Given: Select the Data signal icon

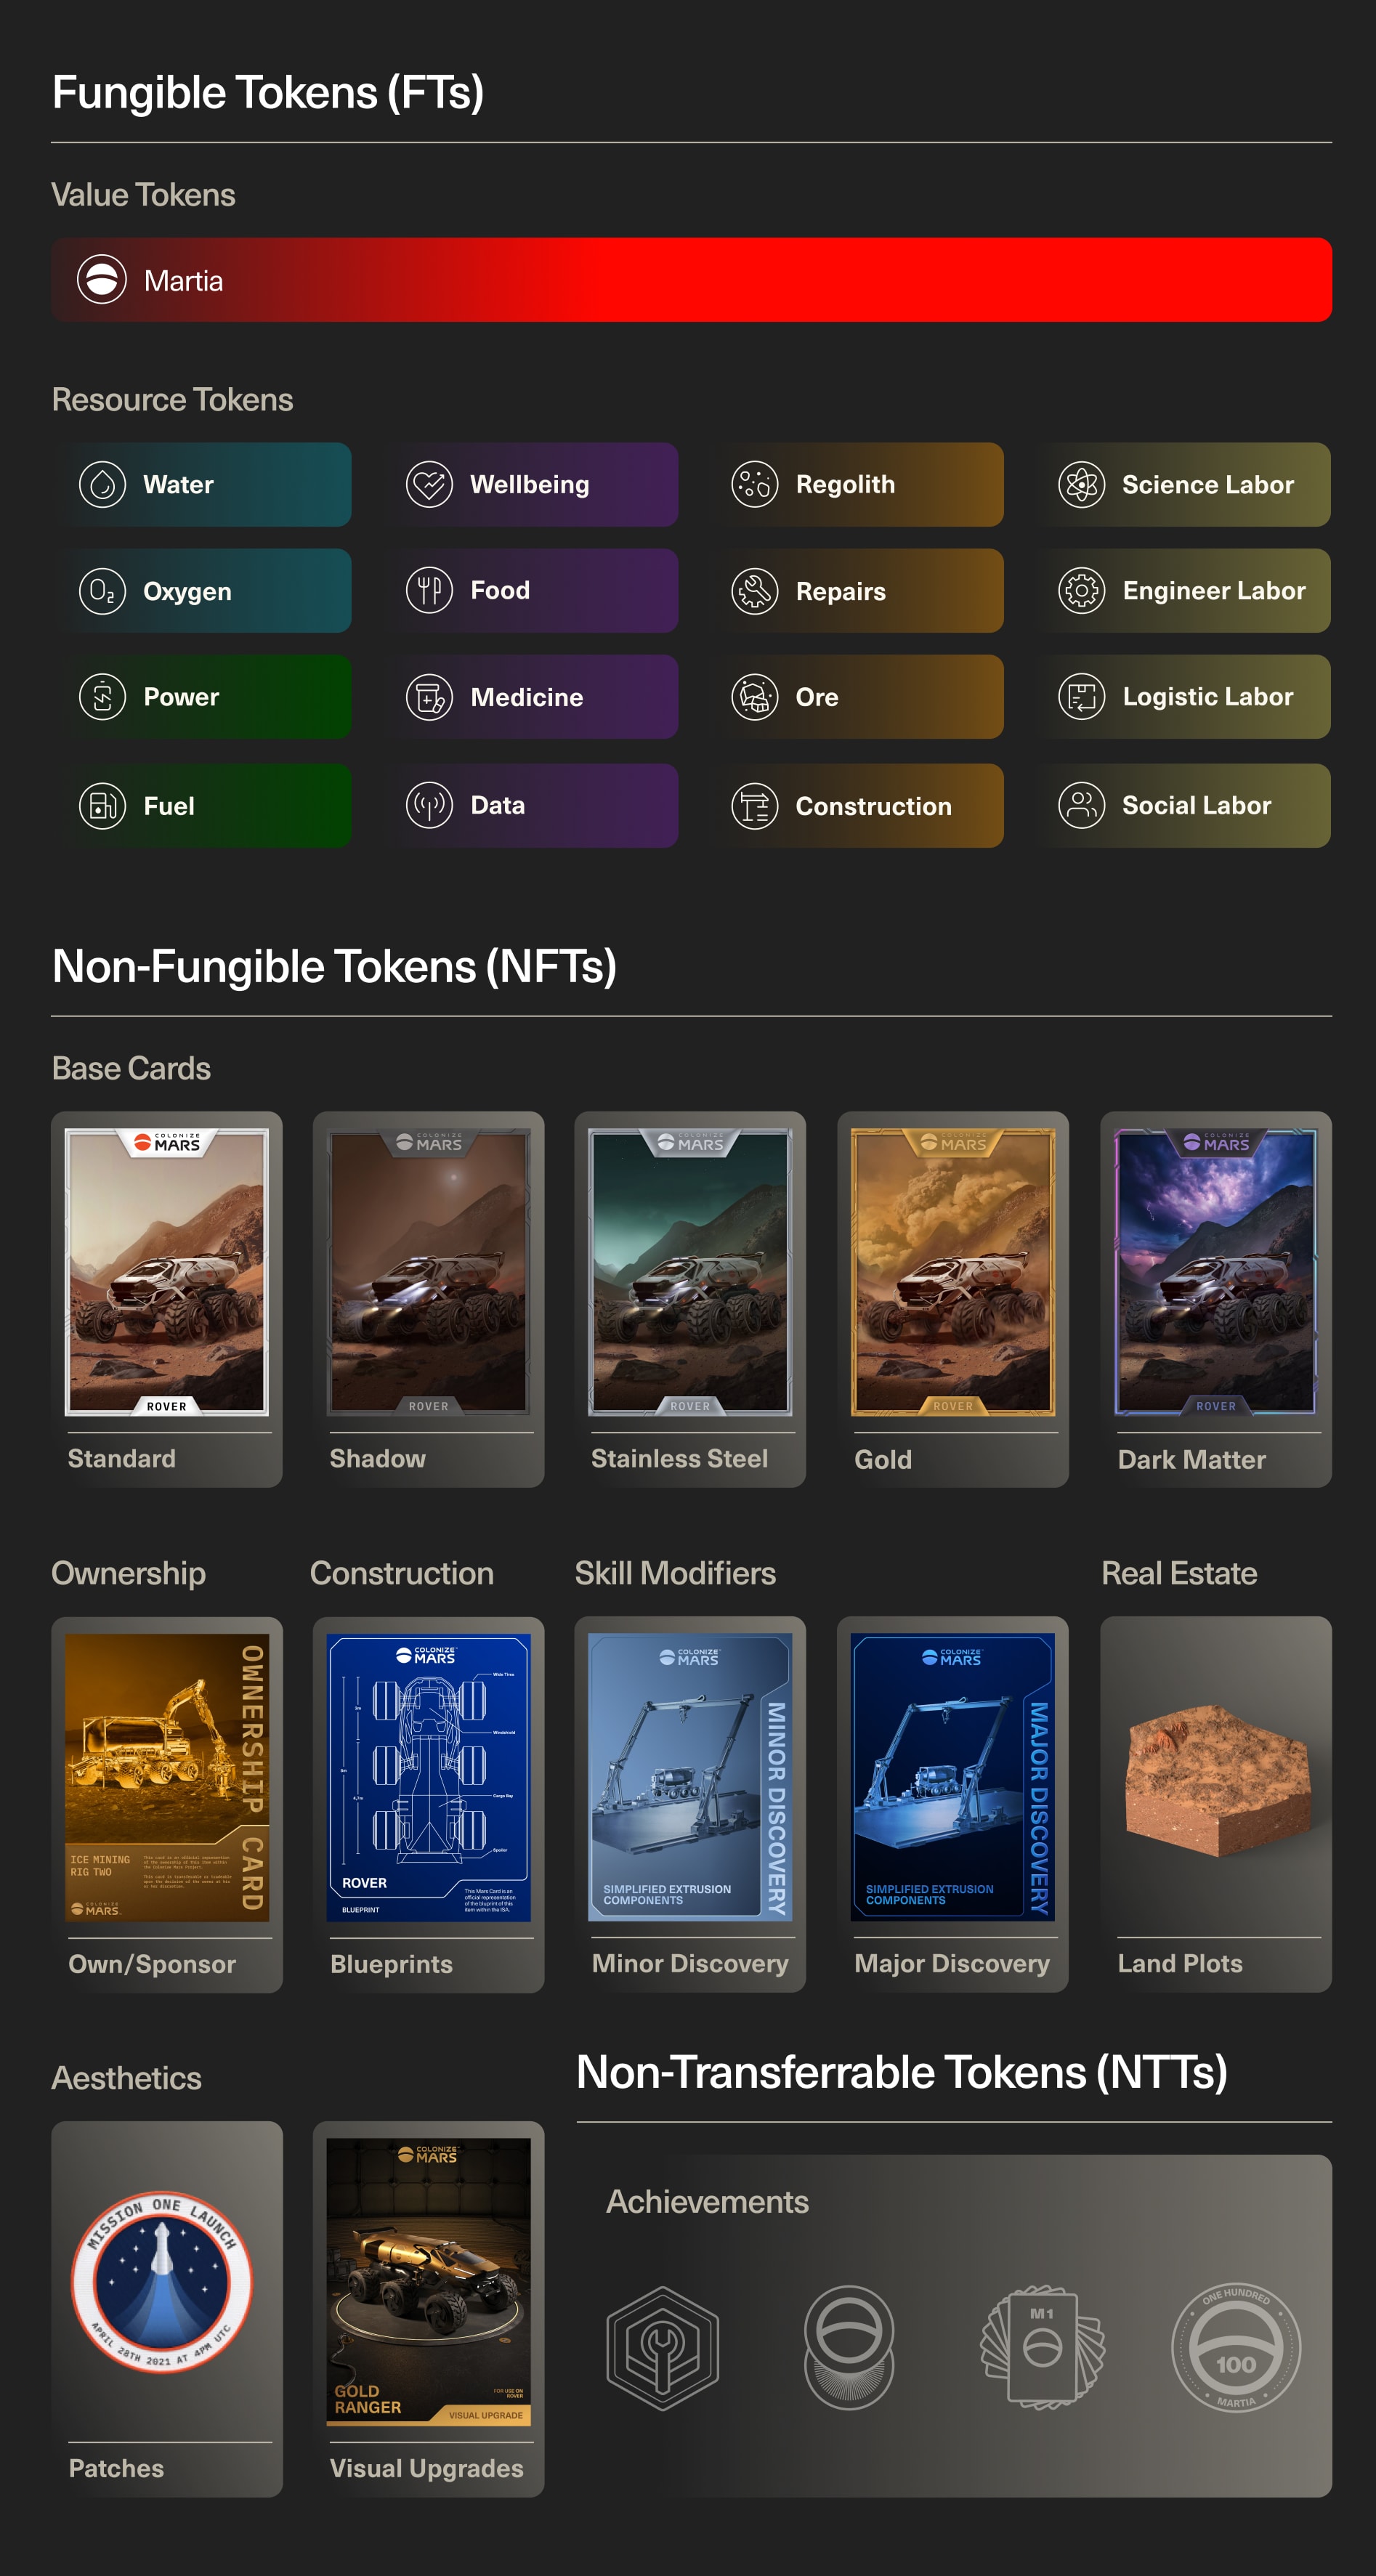Looking at the screenshot, I should click(429, 805).
